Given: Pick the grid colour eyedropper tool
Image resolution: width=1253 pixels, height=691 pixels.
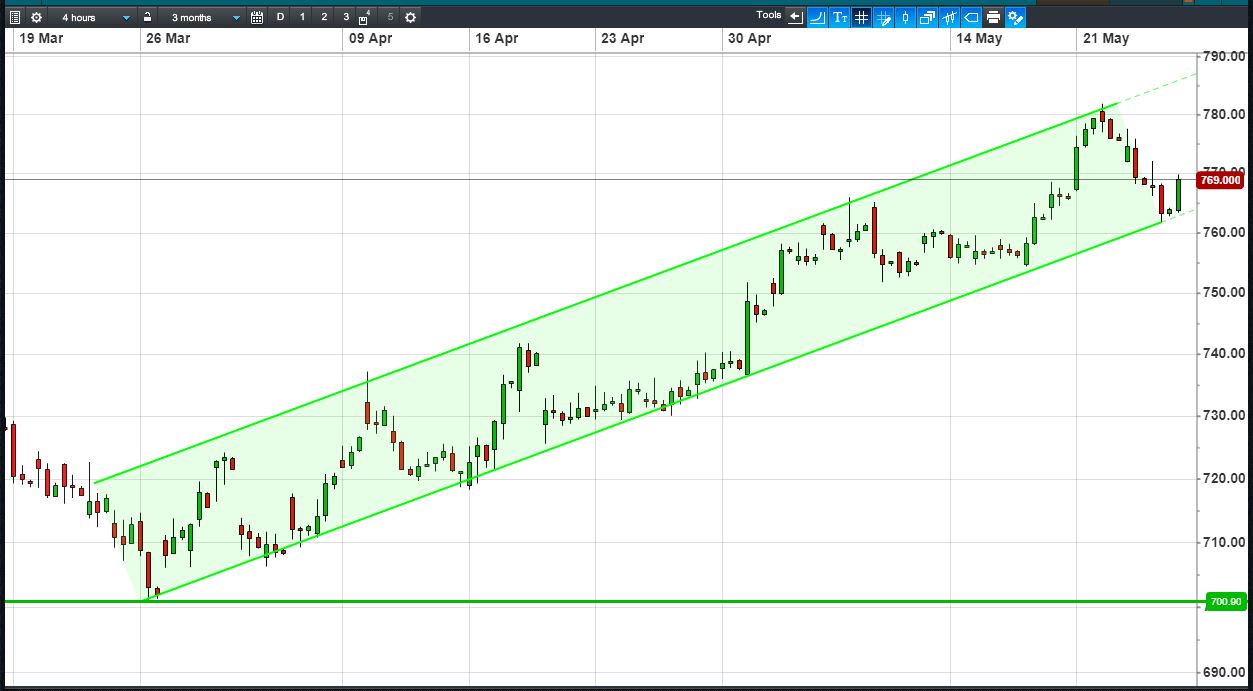Looking at the screenshot, I should coord(883,17).
